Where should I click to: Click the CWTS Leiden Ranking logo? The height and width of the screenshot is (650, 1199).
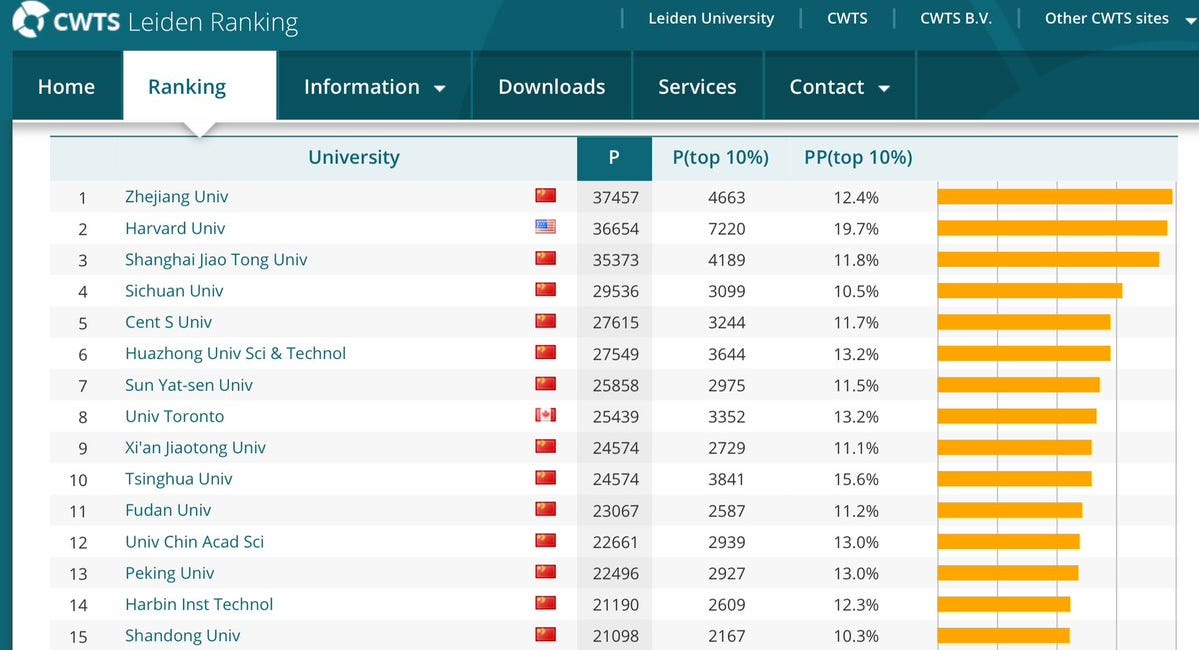pyautogui.click(x=155, y=21)
